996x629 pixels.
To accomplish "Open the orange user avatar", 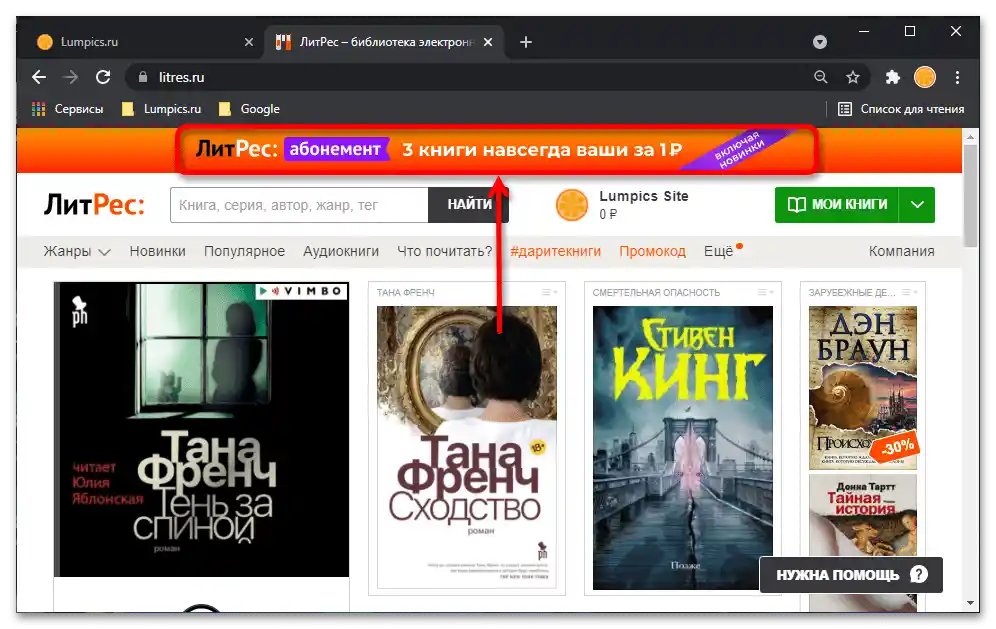I will [x=572, y=205].
